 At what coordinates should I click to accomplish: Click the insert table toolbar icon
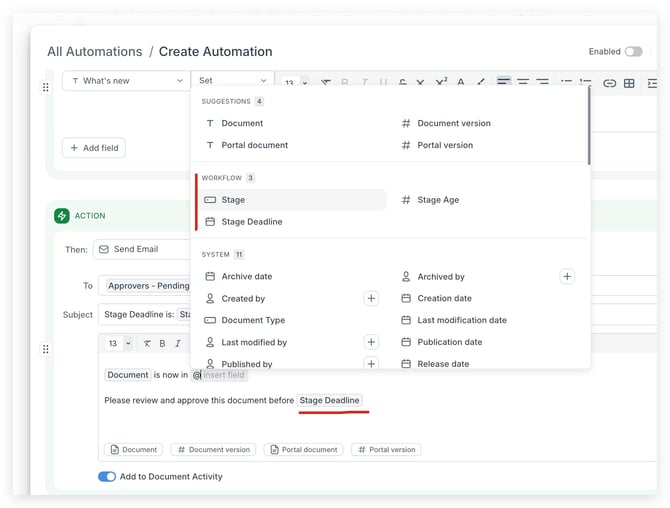click(629, 83)
